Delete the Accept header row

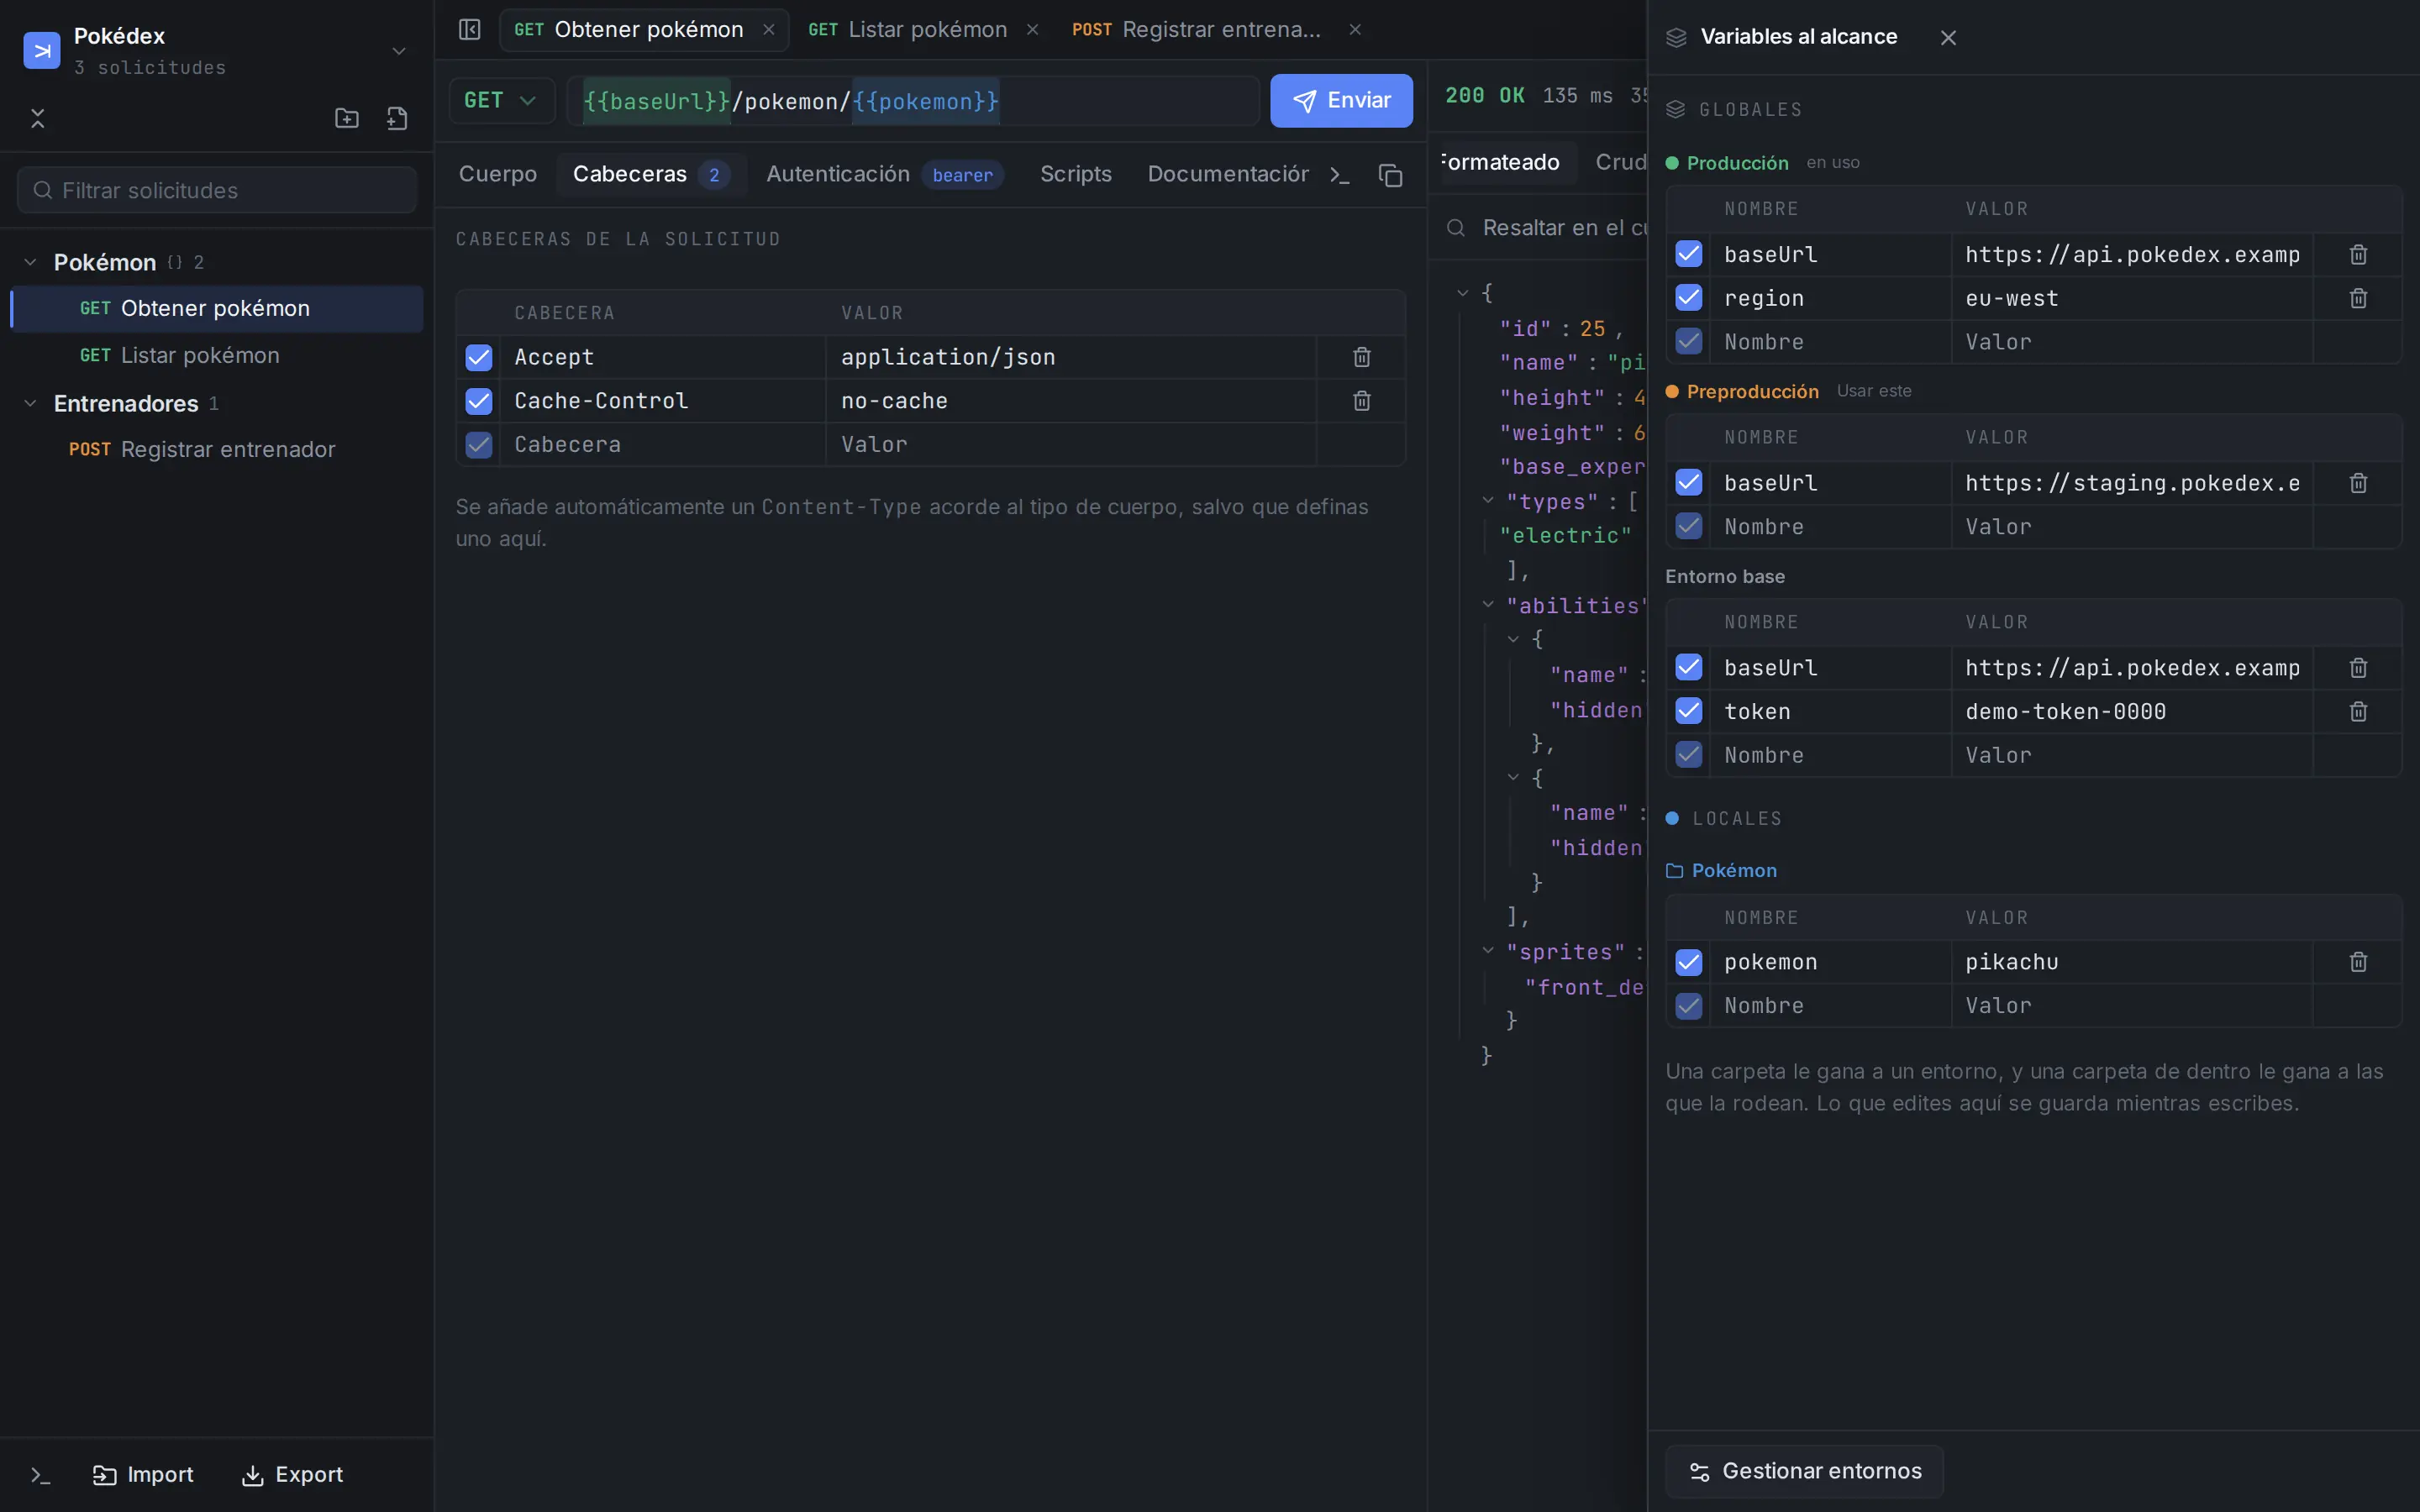(1362, 357)
